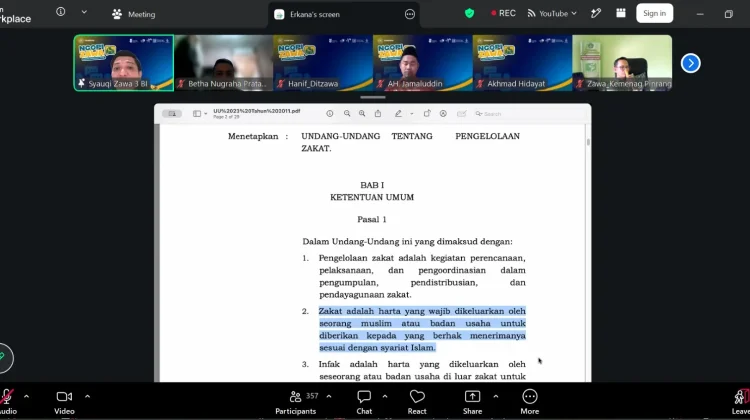Open the annotate pencil tool
Screen dimensions: 750x420
coord(596,13)
